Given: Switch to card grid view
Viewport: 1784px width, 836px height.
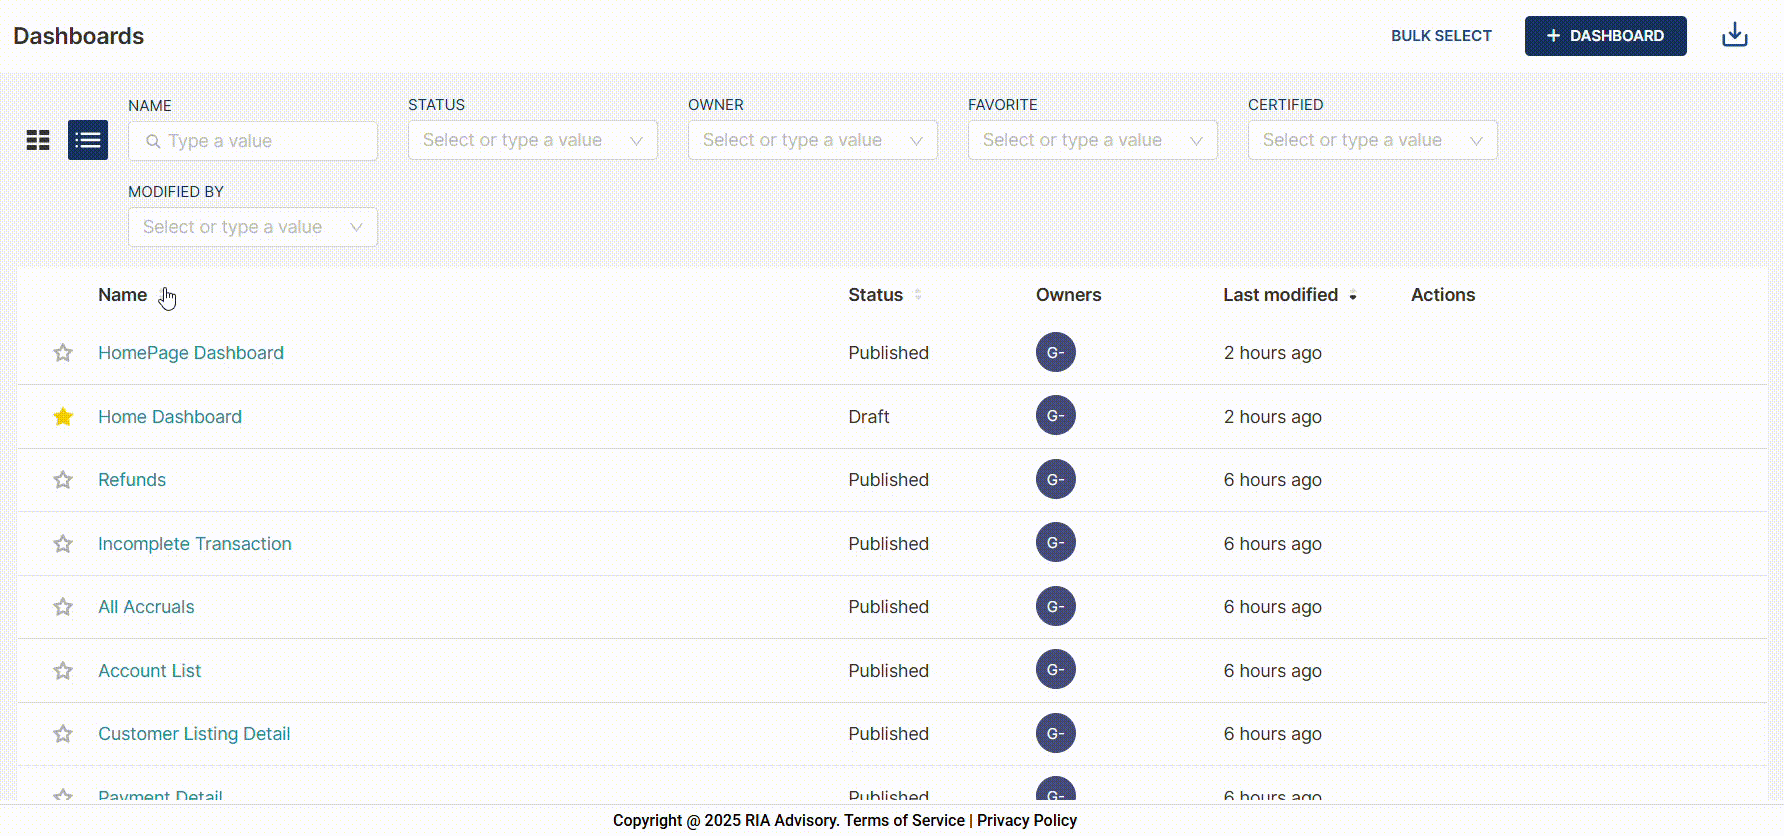Looking at the screenshot, I should (x=38, y=140).
